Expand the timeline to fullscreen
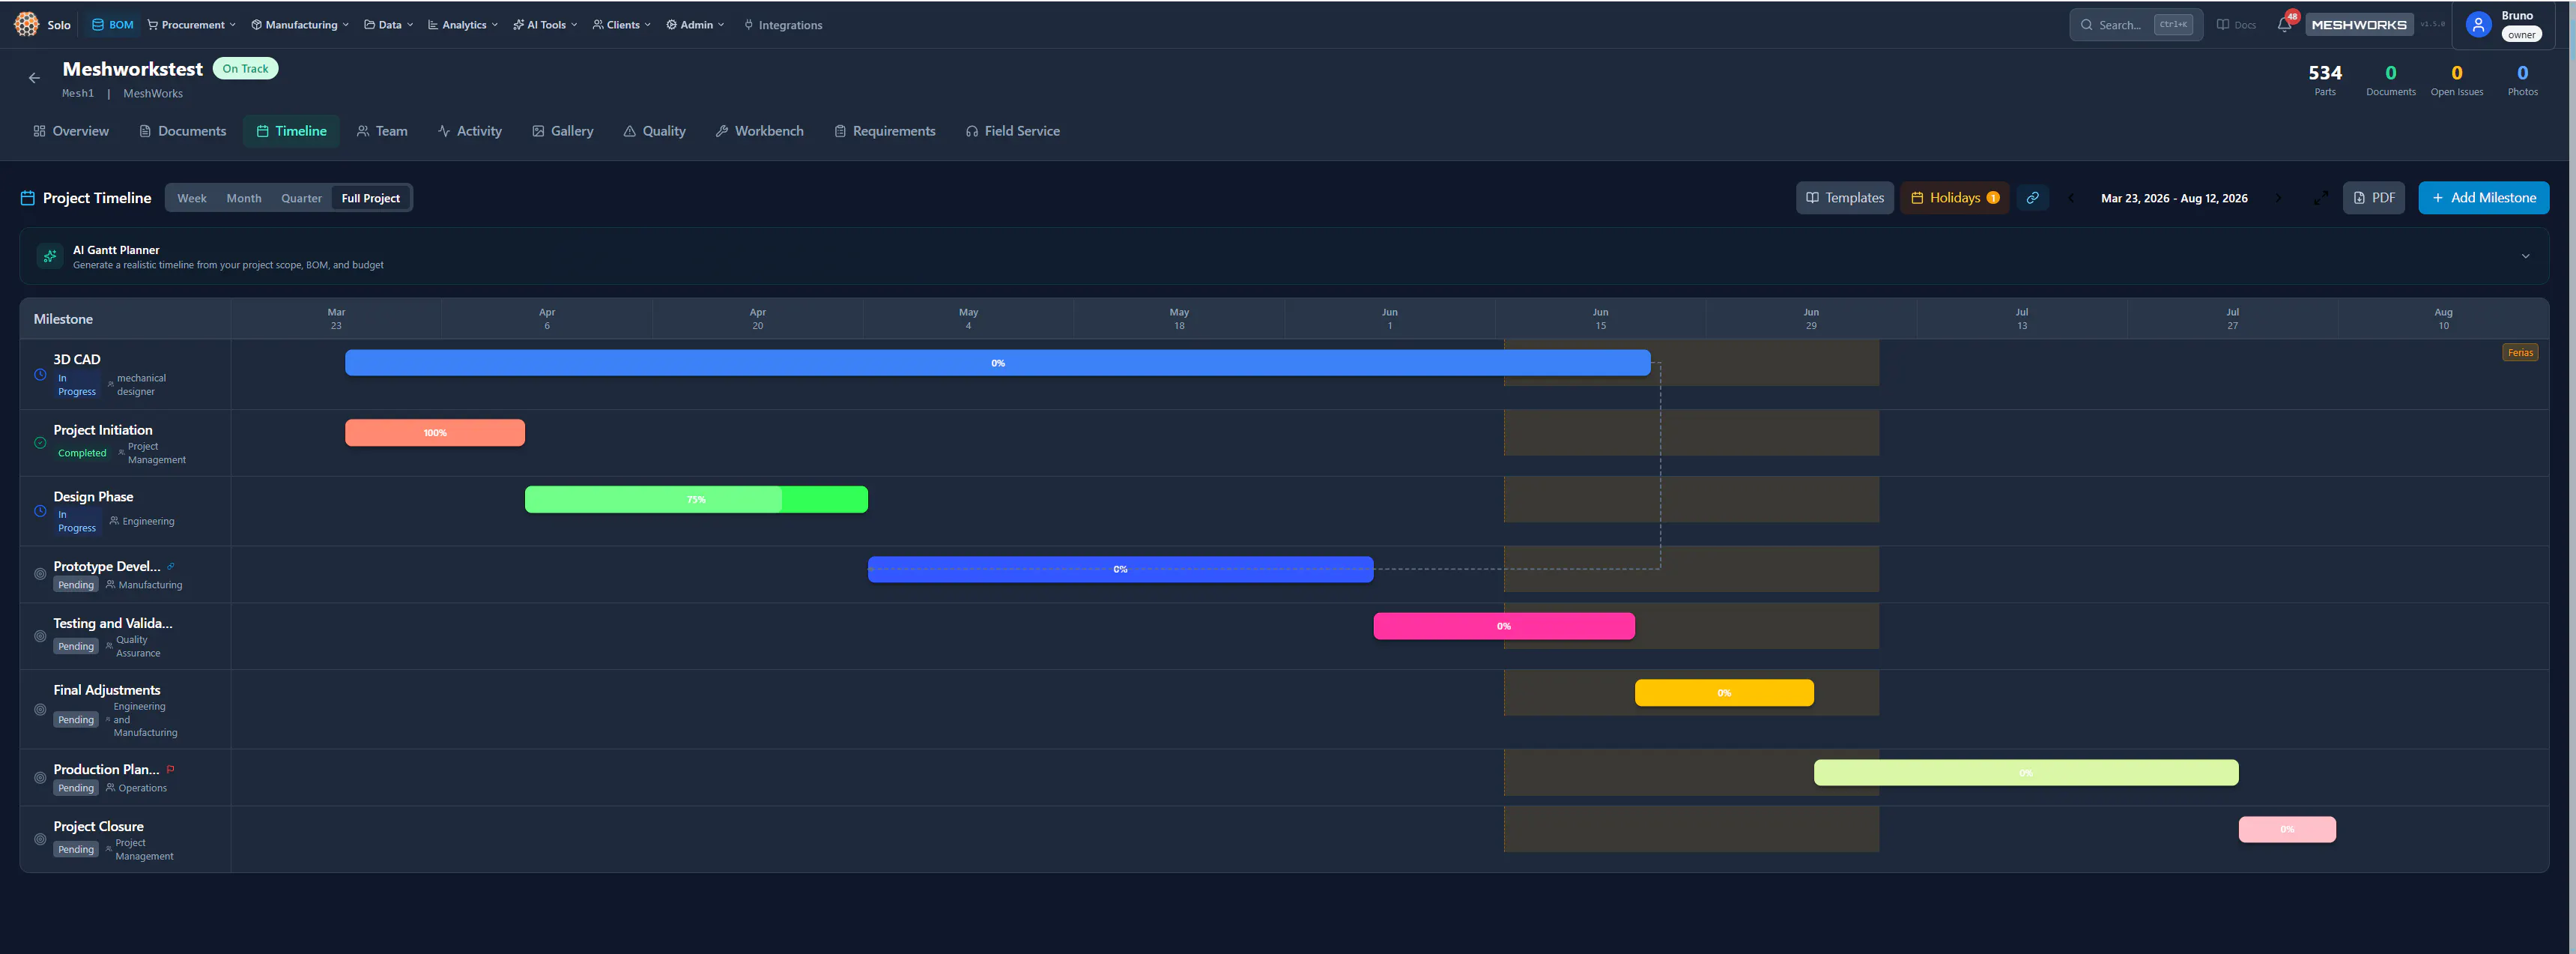 coord(2321,198)
